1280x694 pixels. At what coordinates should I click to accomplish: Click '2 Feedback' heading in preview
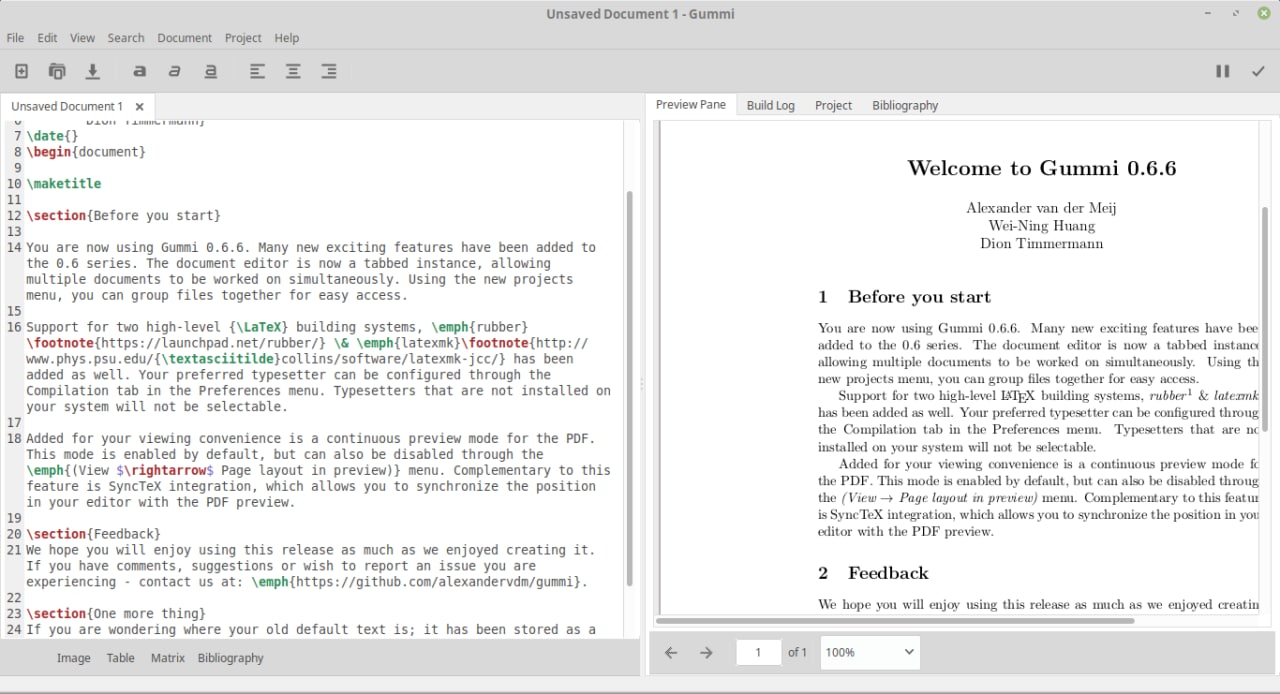(x=873, y=573)
